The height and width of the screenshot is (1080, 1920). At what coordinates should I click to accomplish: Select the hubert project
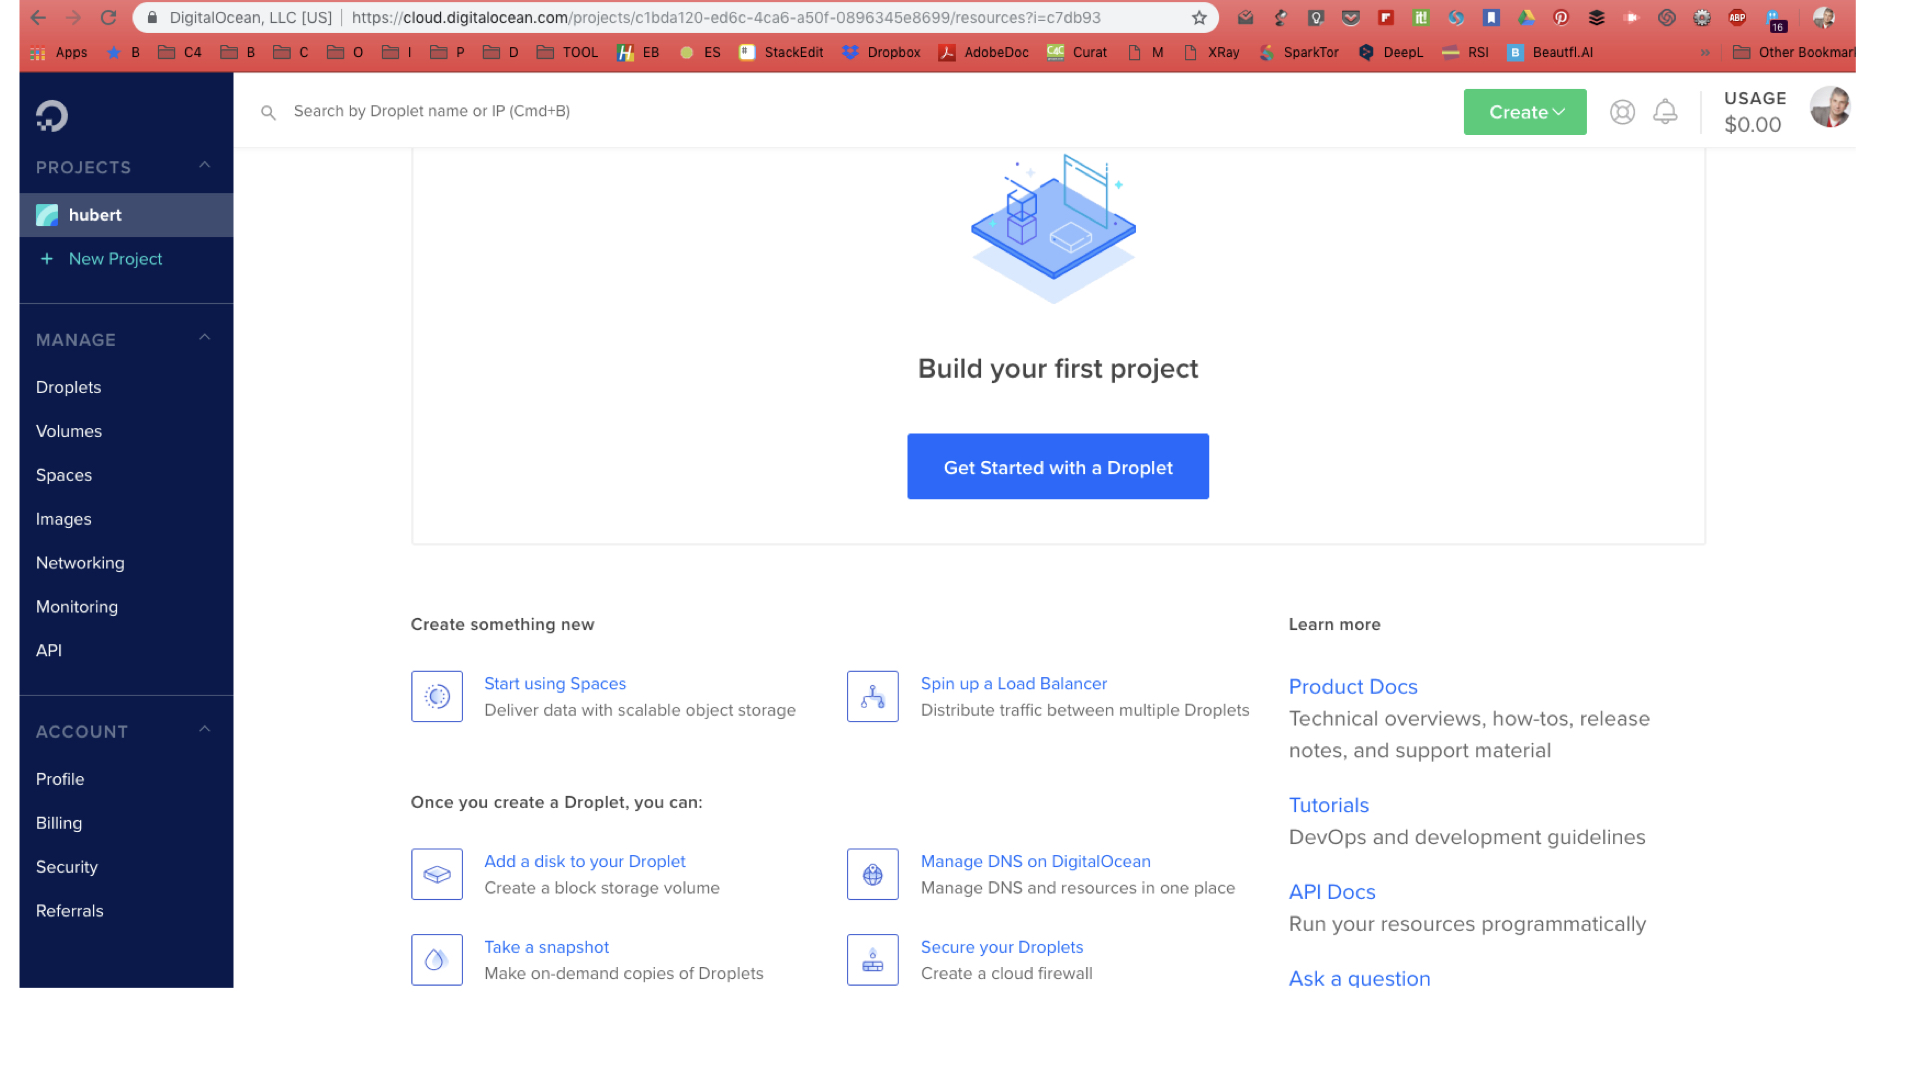coord(126,215)
